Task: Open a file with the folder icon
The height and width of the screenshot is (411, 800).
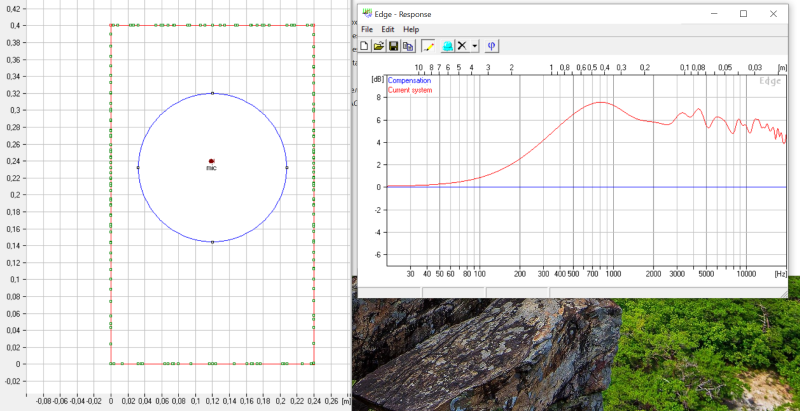Action: 379,46
